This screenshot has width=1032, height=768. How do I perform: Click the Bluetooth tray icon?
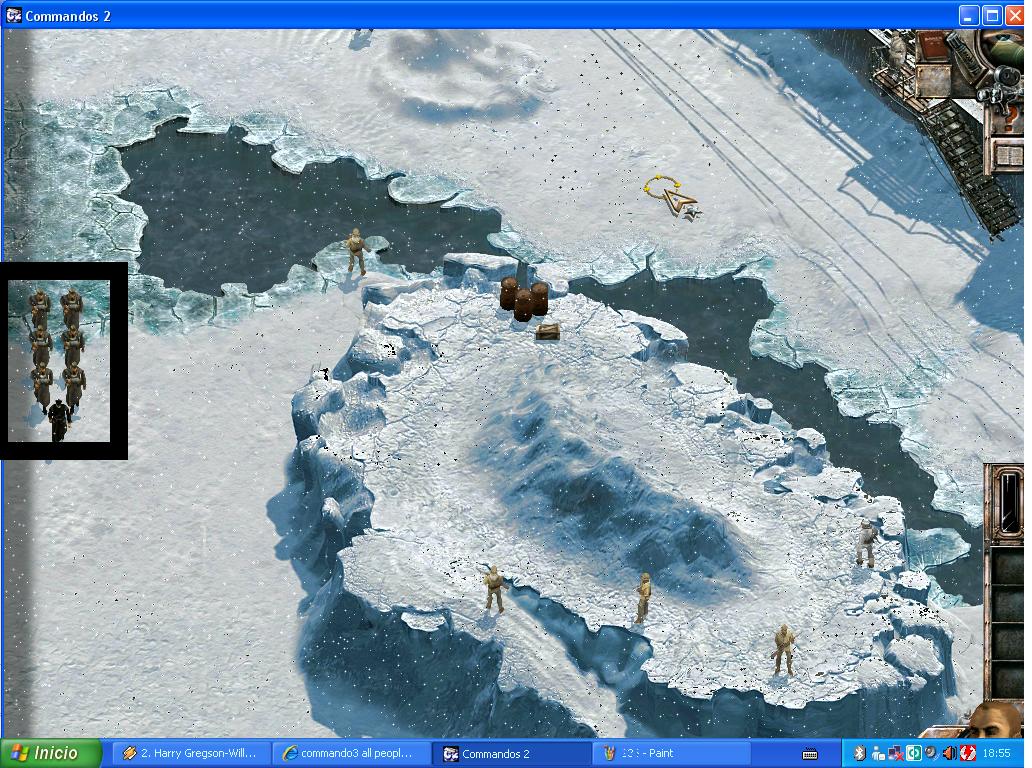860,753
